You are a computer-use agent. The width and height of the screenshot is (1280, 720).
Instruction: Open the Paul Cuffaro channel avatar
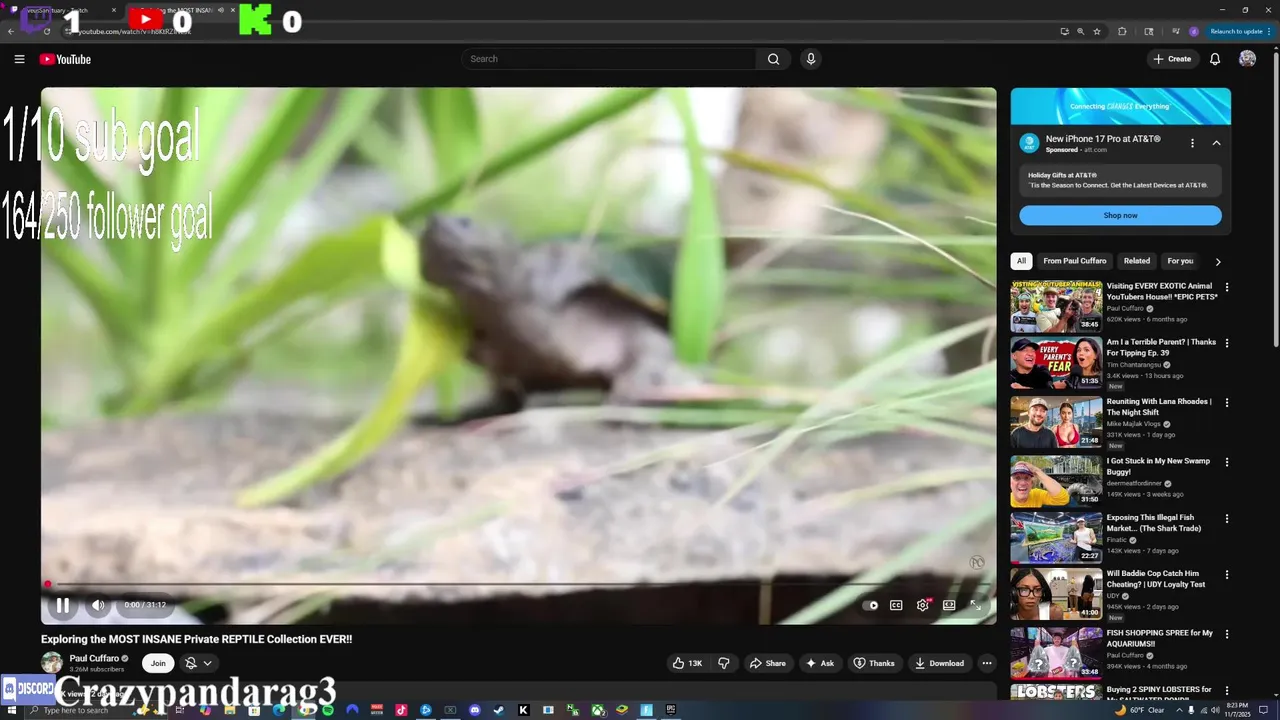pos(52,662)
